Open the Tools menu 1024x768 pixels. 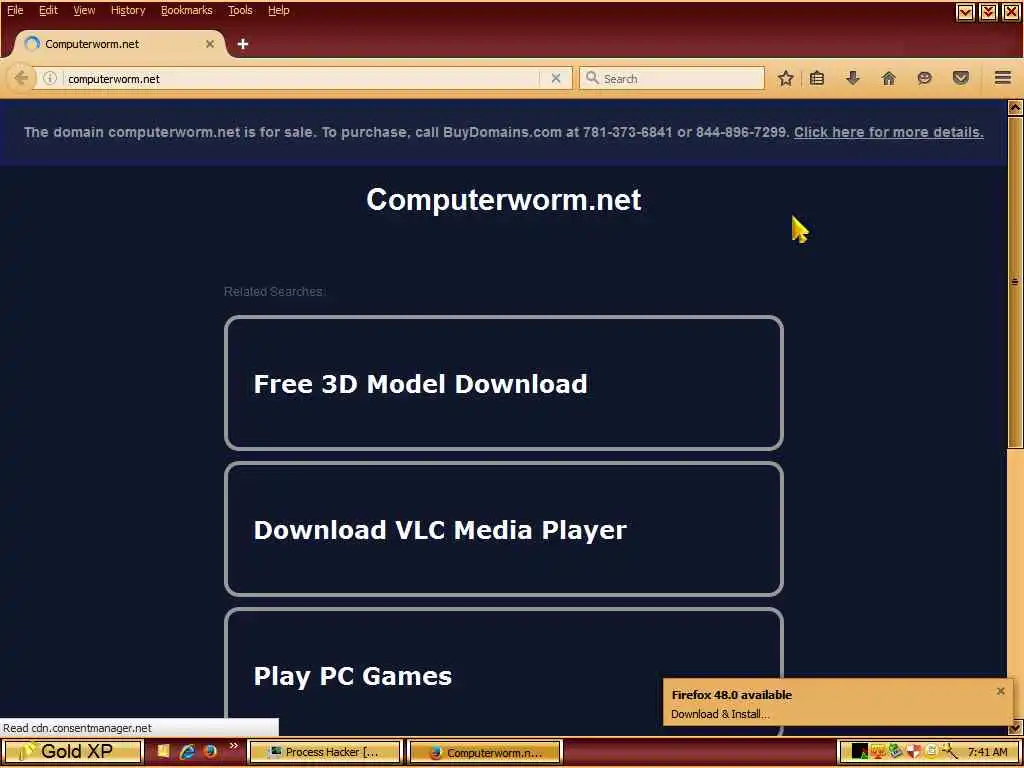(240, 10)
